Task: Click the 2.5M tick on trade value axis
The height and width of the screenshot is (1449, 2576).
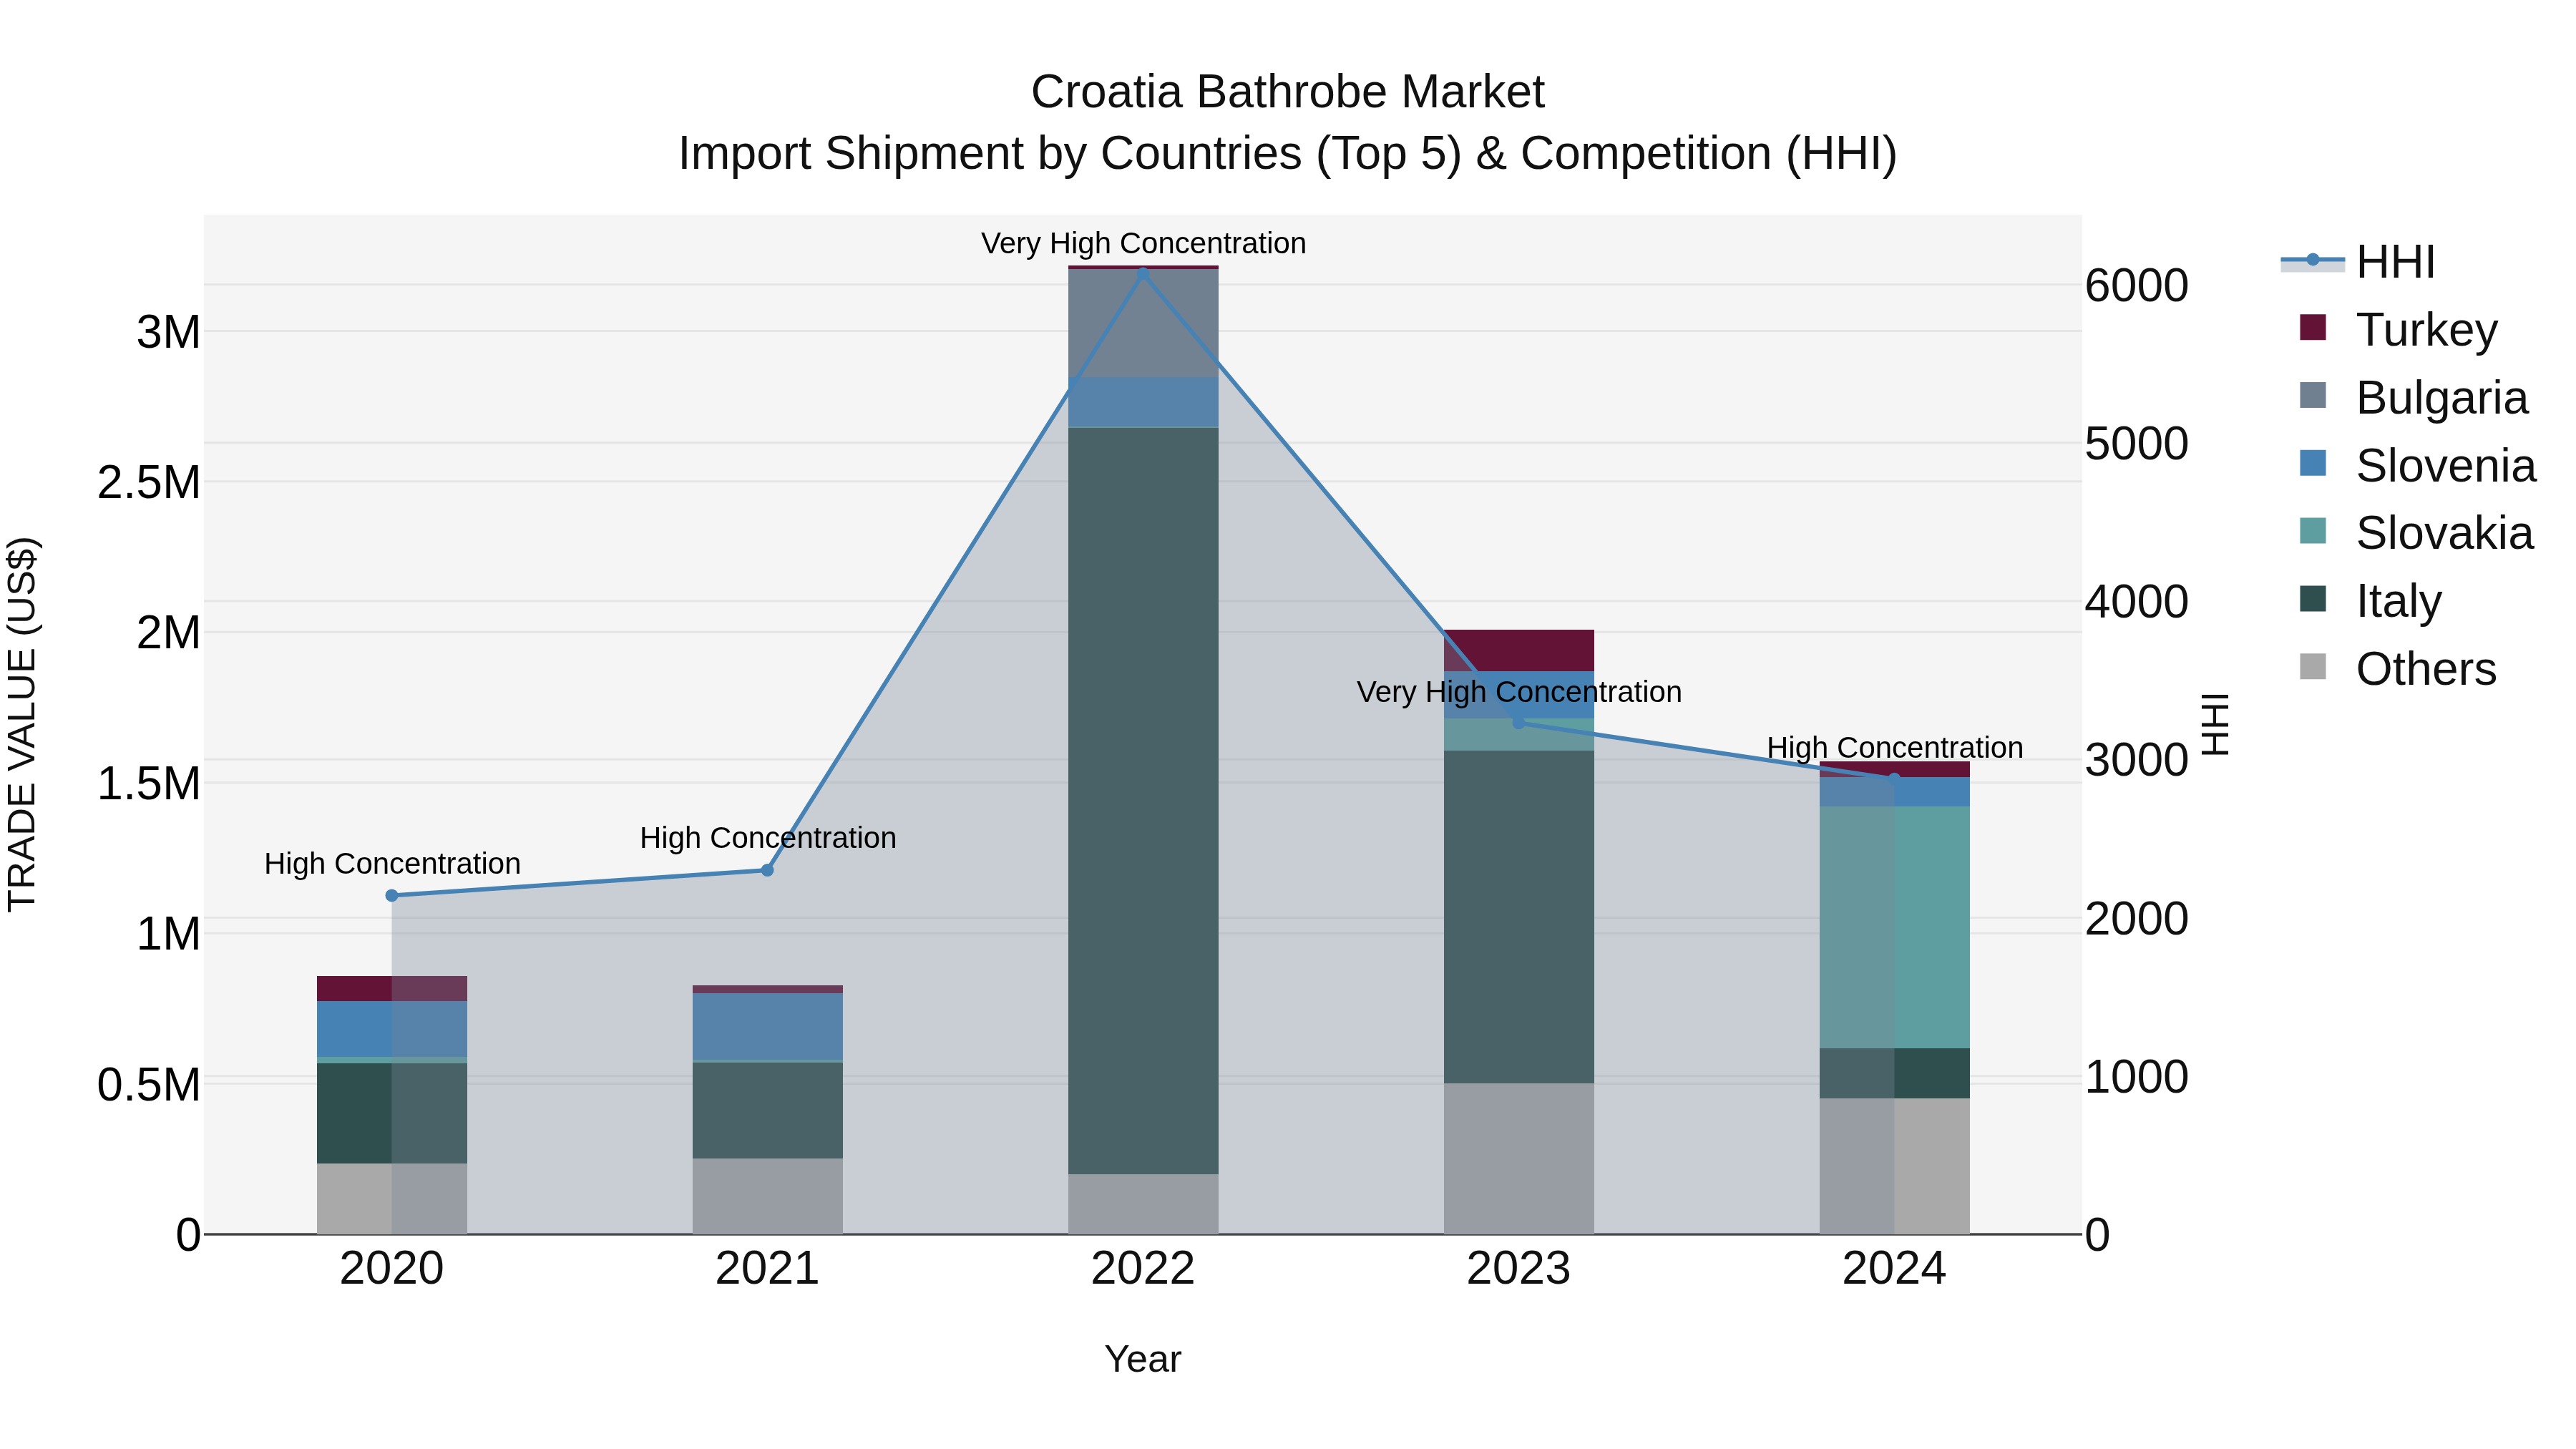Action: tap(148, 483)
